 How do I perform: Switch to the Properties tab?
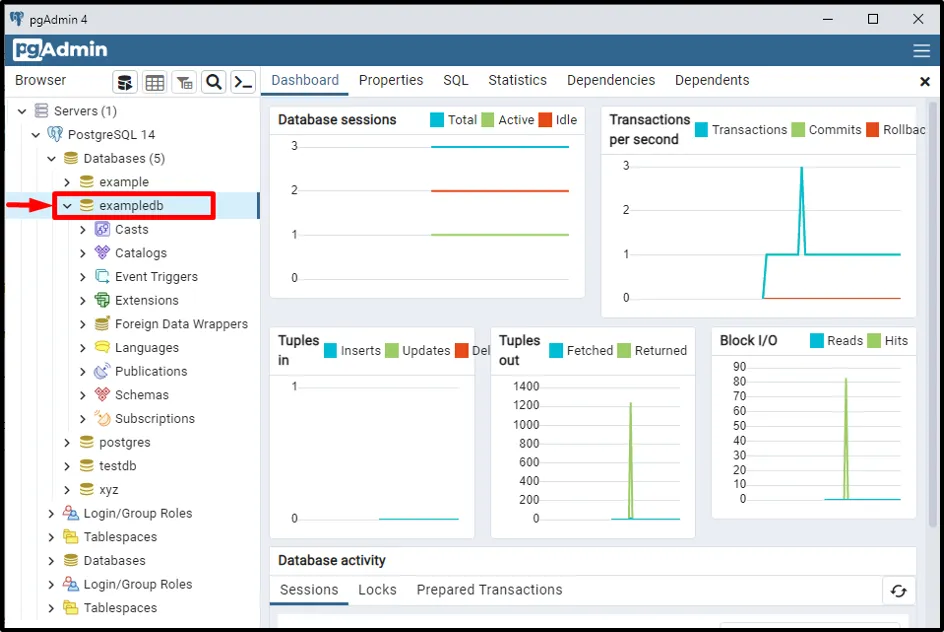coord(391,80)
